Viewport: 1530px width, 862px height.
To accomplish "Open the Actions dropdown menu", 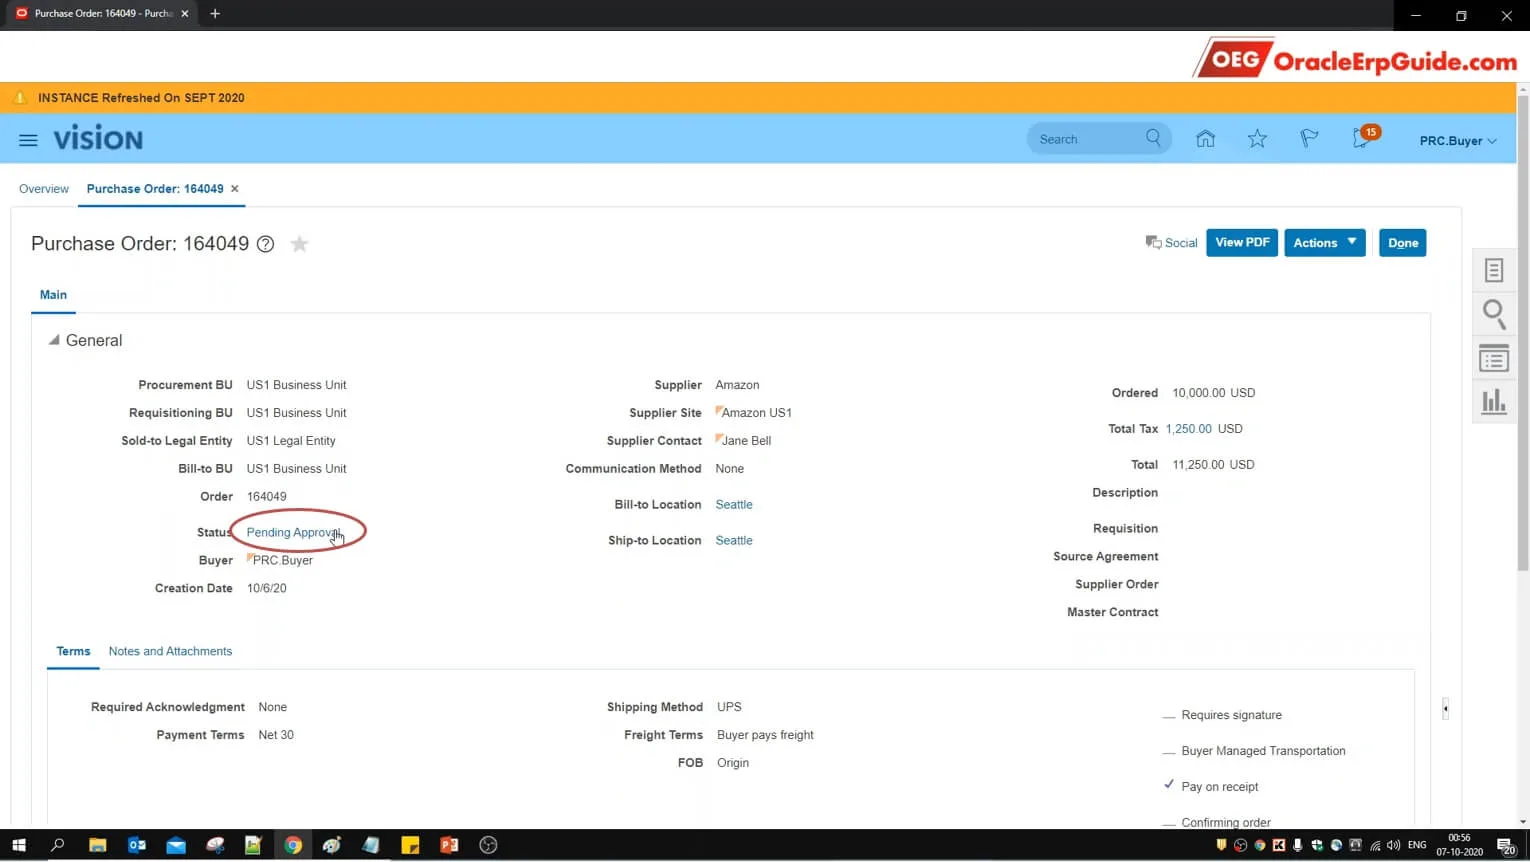I will pyautogui.click(x=1325, y=243).
